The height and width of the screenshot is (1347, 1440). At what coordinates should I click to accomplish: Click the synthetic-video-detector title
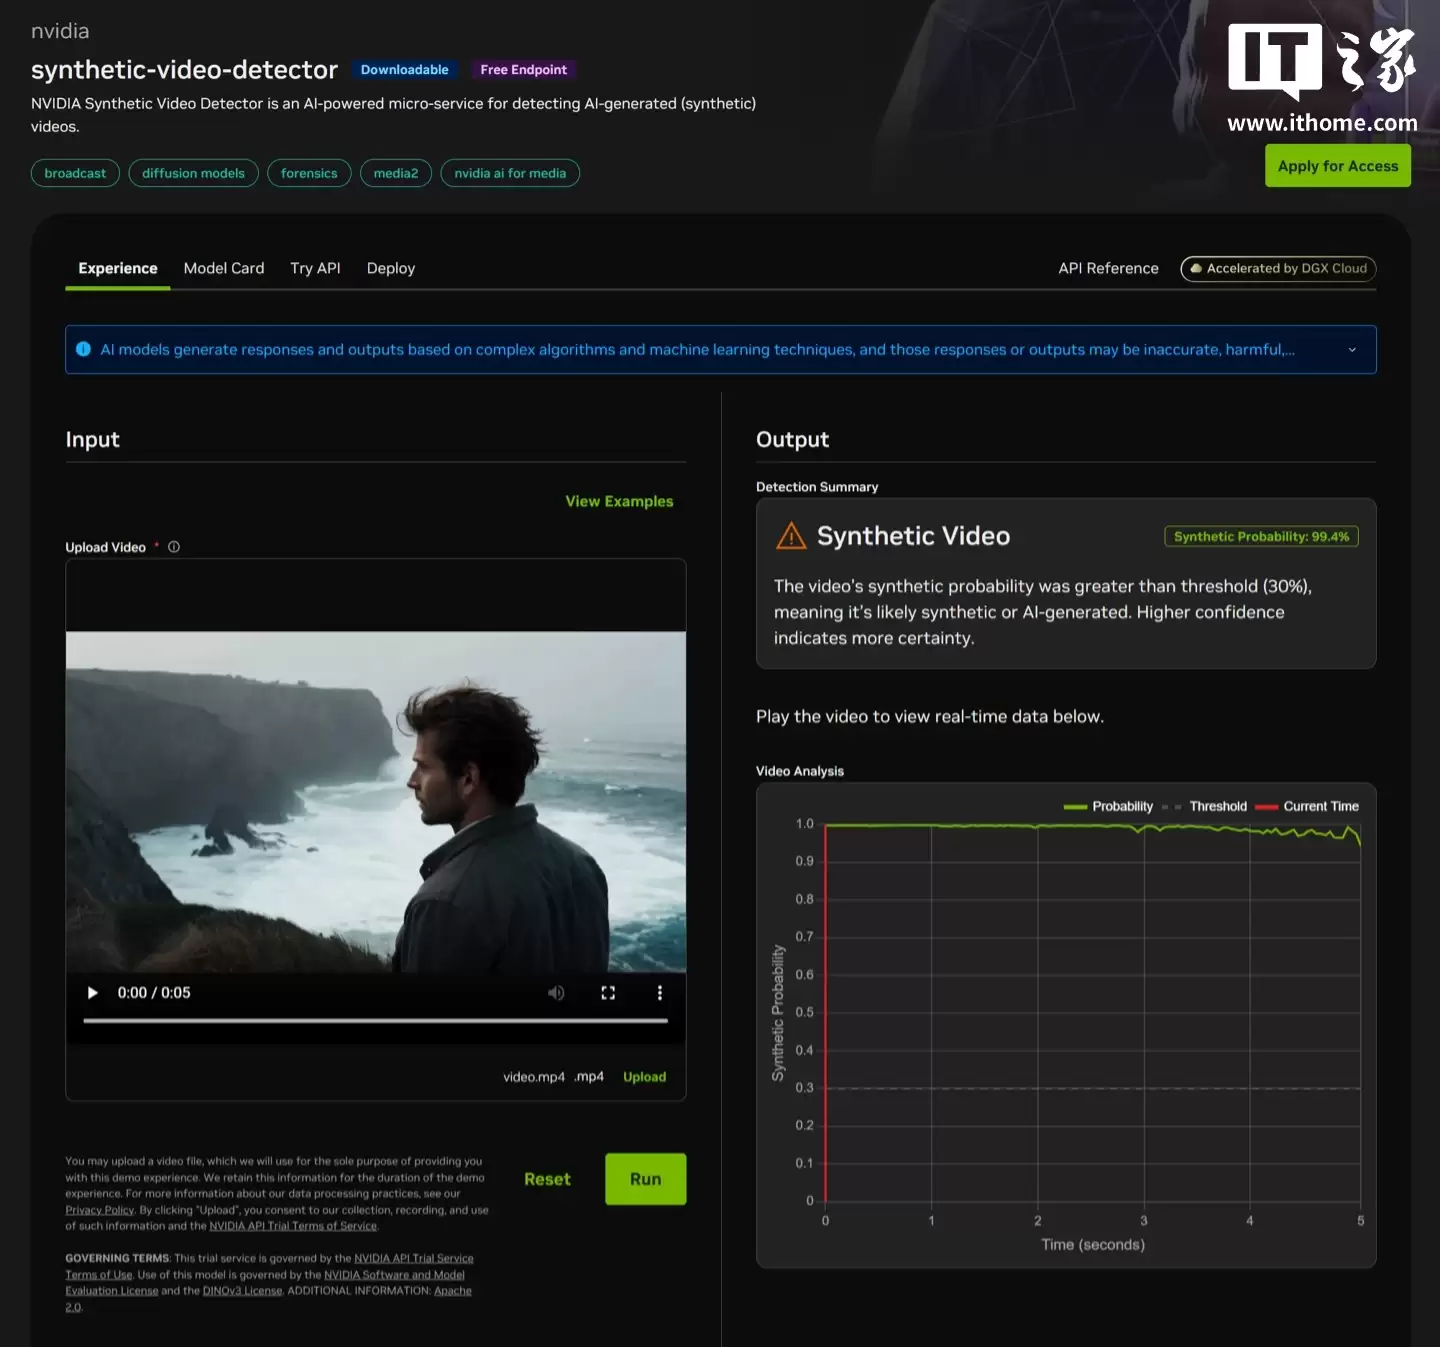(184, 70)
